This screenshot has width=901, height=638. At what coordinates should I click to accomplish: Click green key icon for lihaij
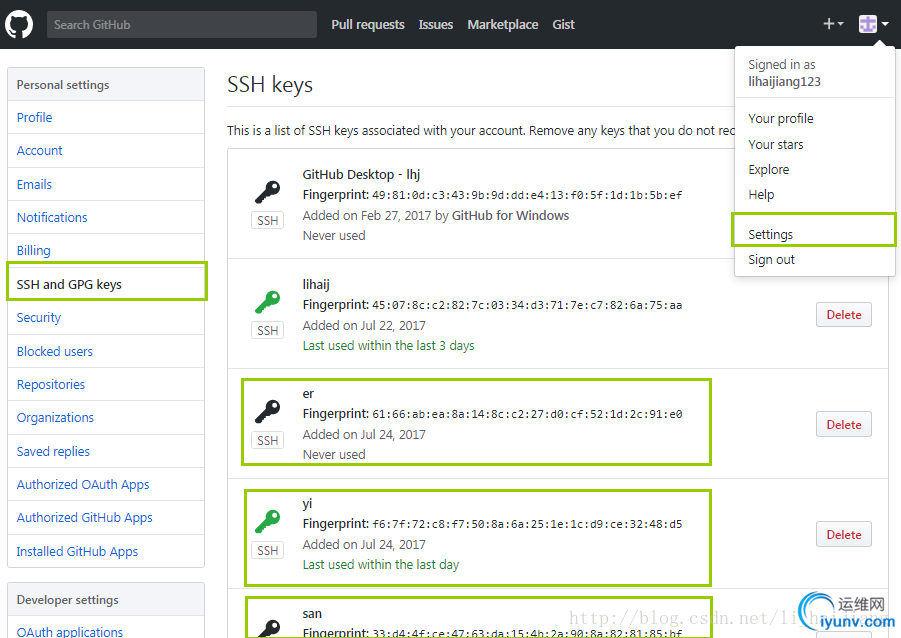pos(267,302)
